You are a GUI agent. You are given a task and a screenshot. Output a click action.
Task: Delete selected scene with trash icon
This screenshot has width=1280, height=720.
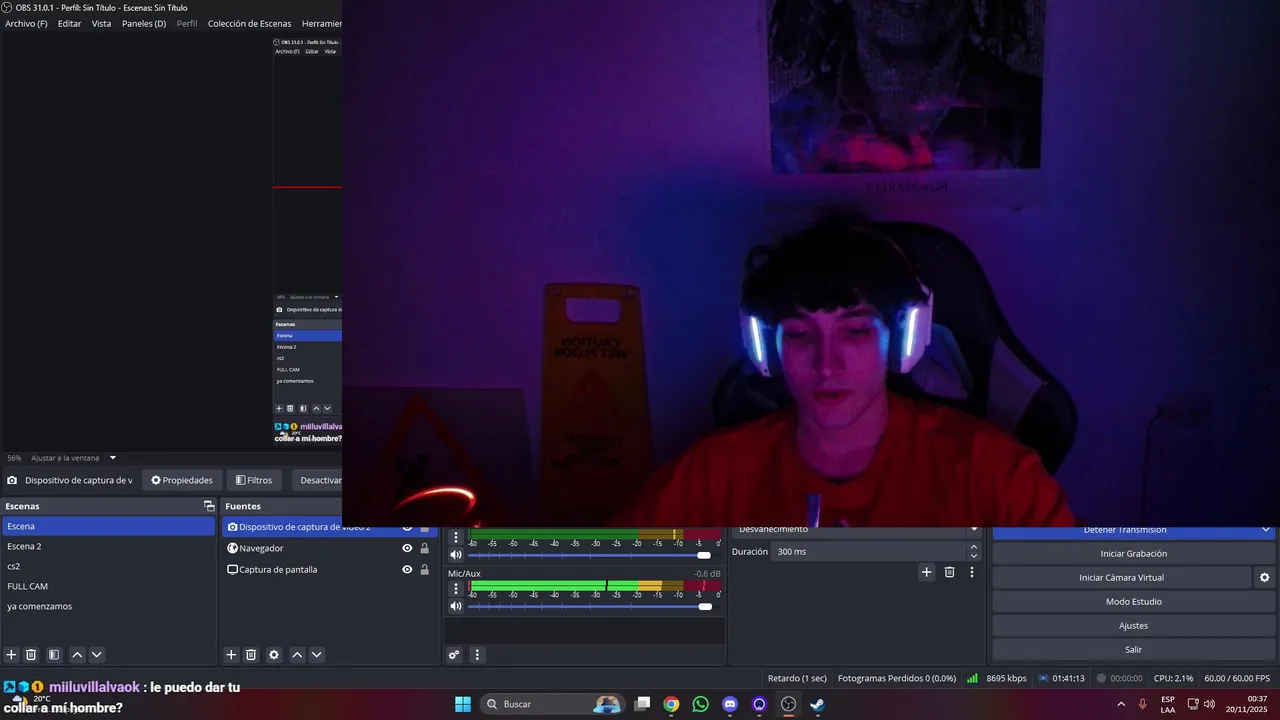tap(31, 655)
